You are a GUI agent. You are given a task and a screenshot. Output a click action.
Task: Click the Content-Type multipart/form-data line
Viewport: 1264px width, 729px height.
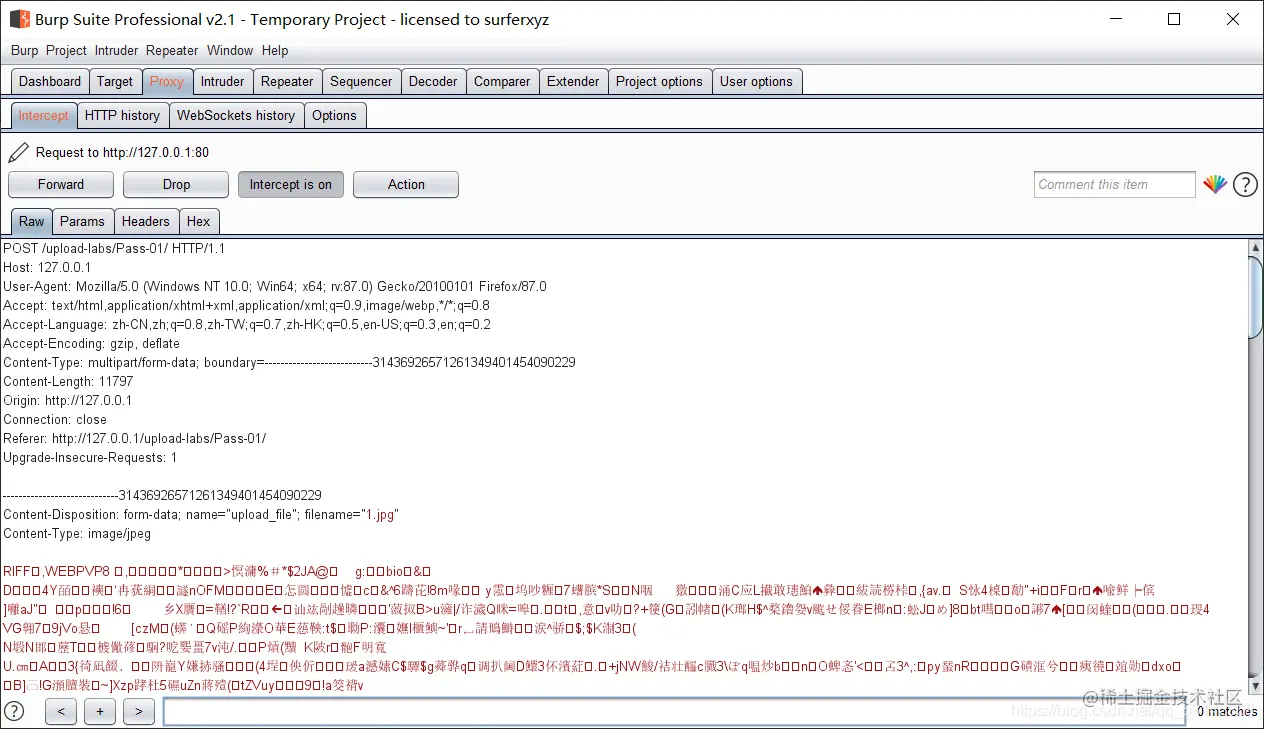(x=289, y=363)
